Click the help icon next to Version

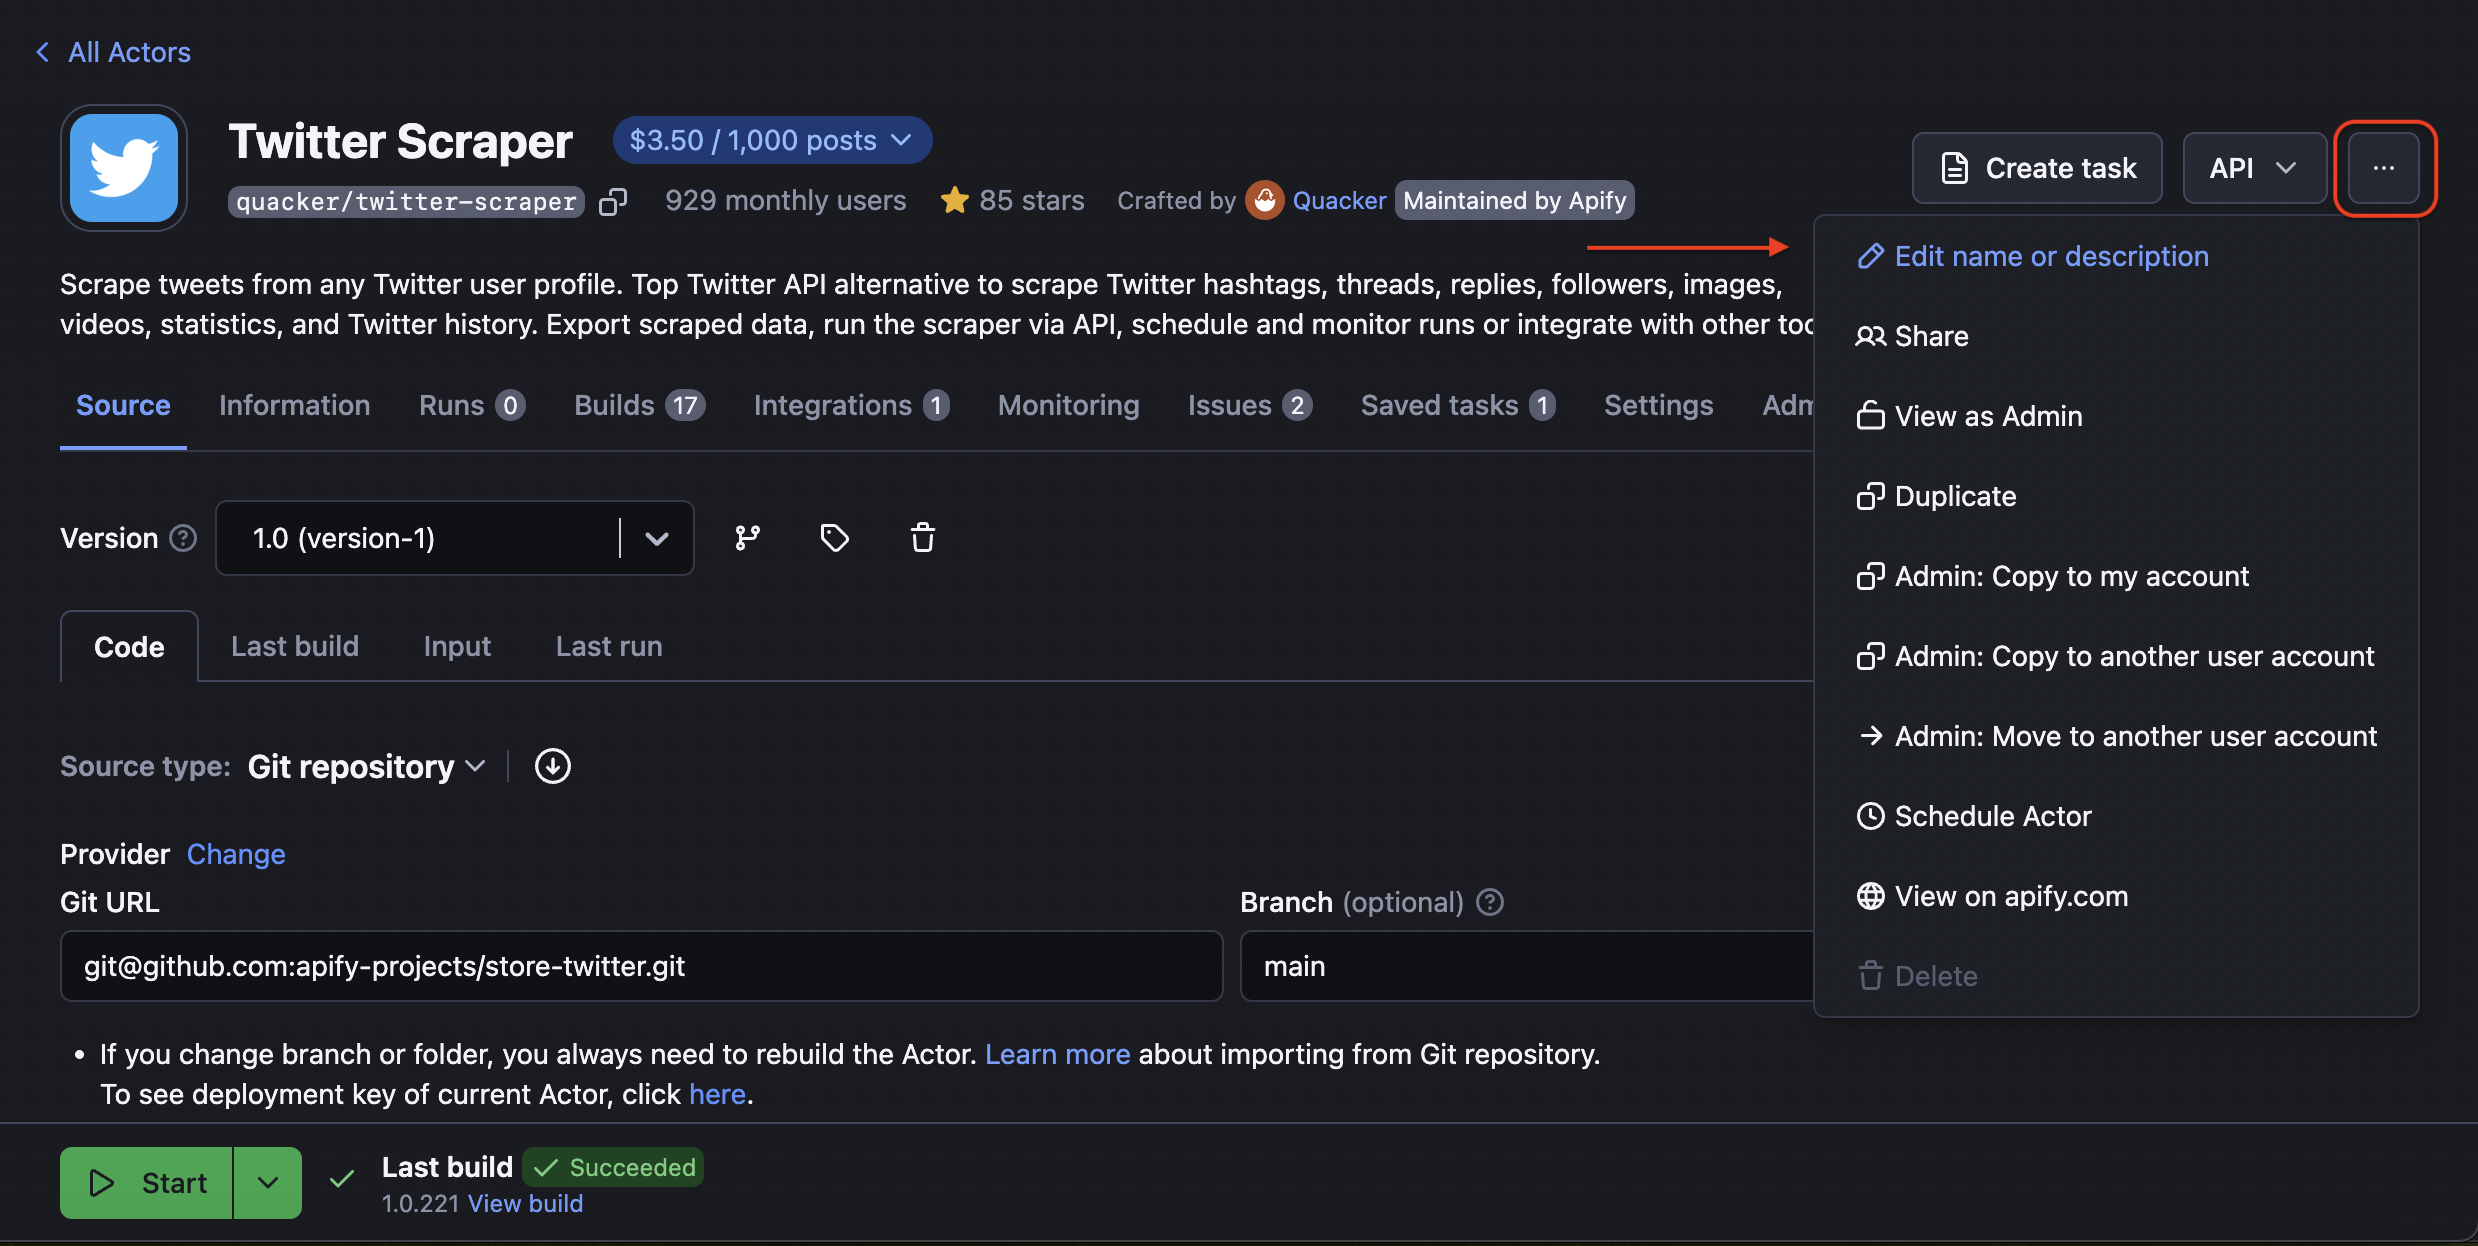(183, 538)
